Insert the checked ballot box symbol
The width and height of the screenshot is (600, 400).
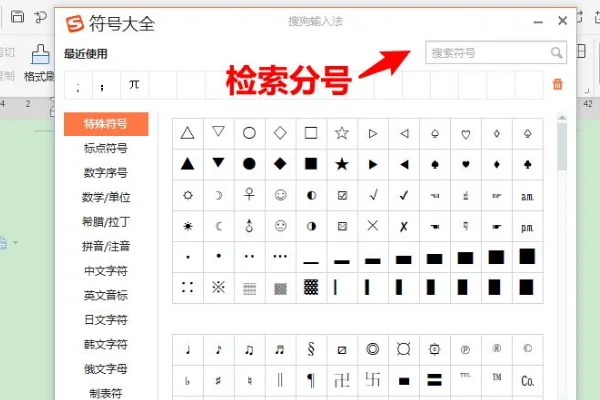pos(342,195)
